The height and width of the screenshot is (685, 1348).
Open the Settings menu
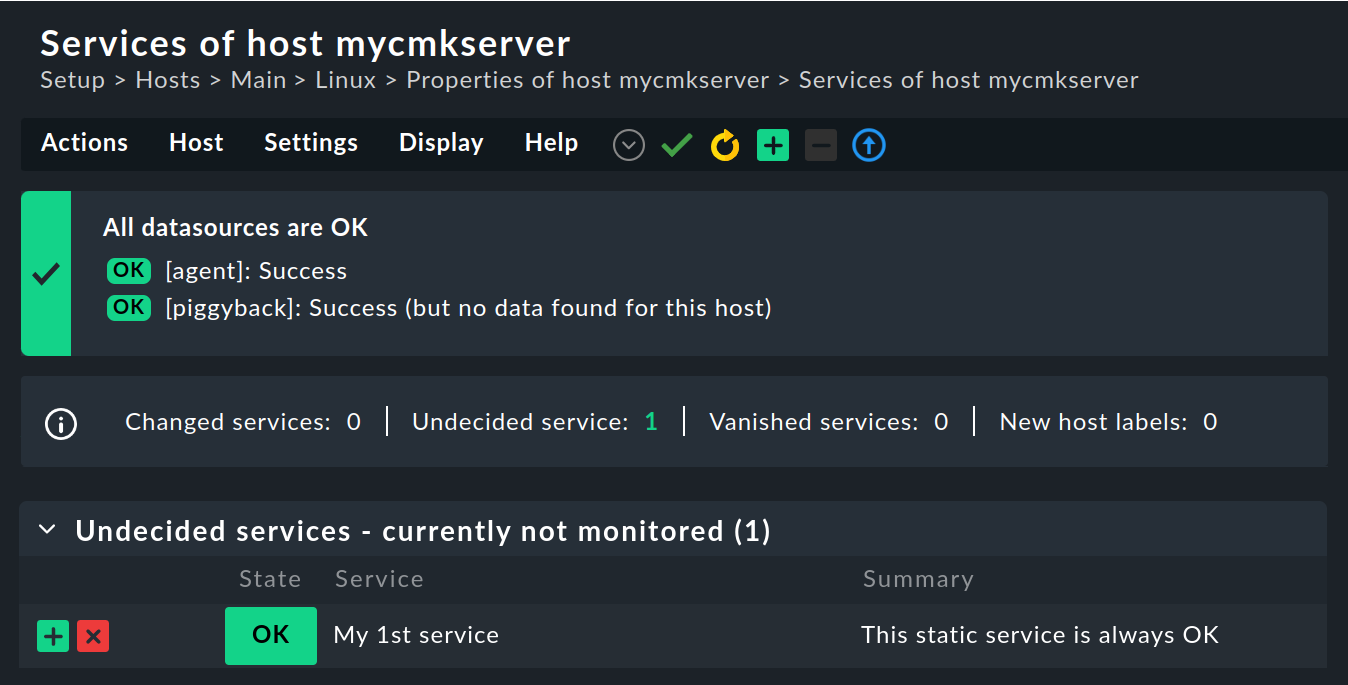(x=311, y=143)
